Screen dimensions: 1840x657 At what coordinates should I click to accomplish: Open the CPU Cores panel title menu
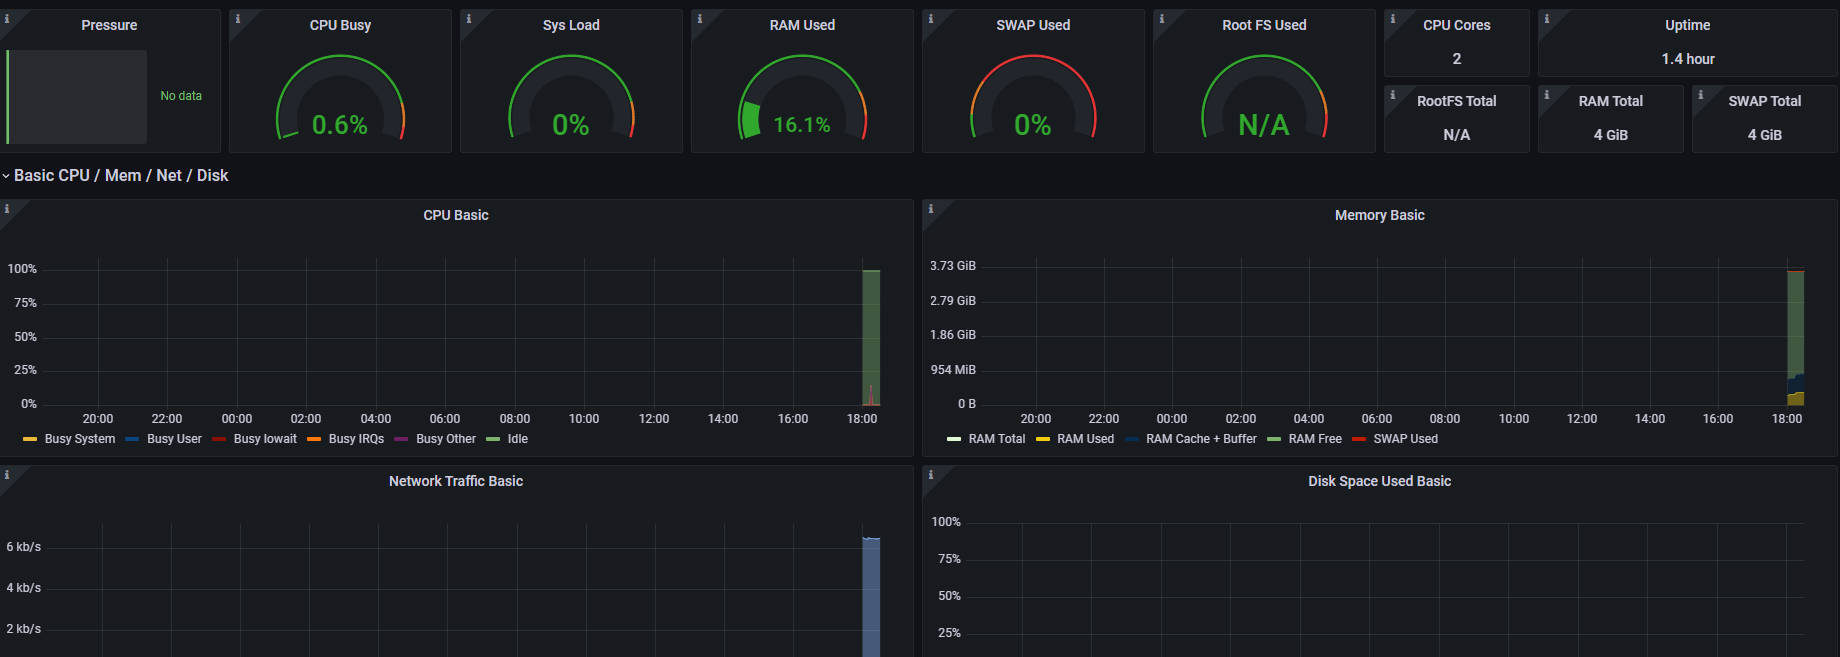pyautogui.click(x=1457, y=25)
